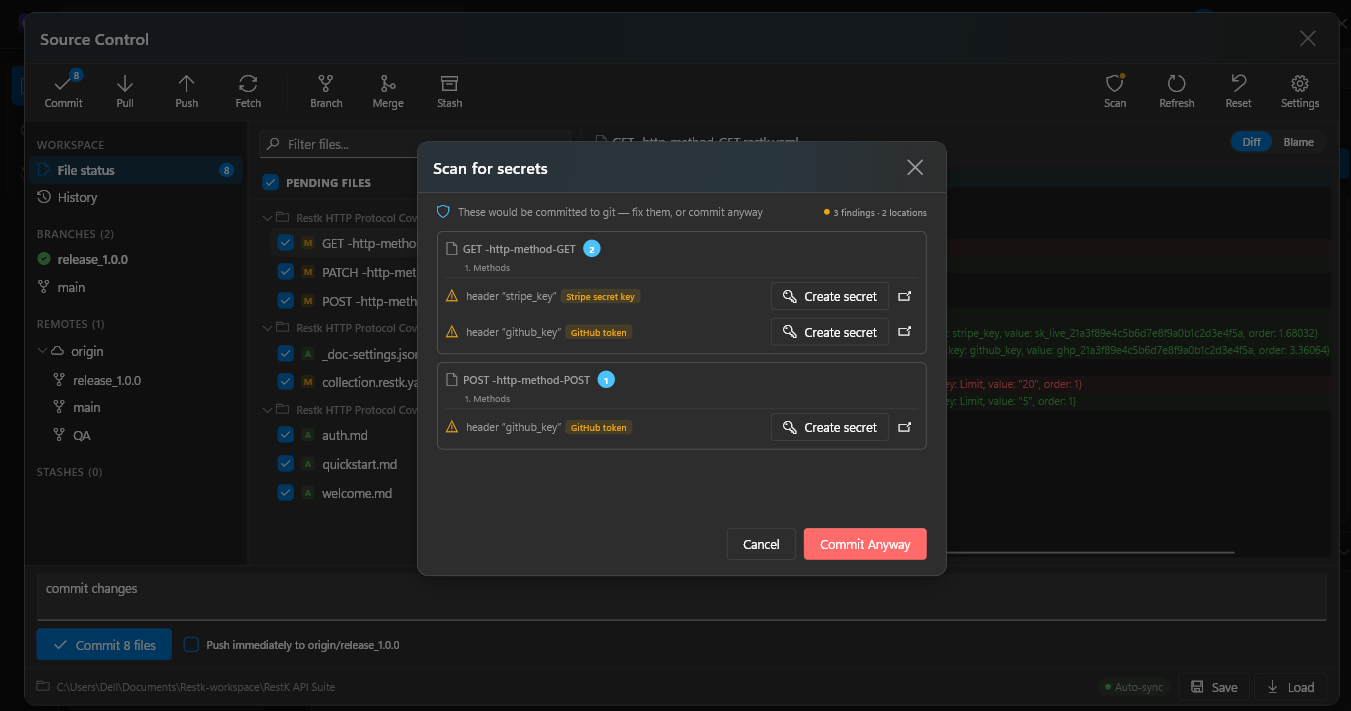Enable Push immediately to origin/release_1.0.0

[191, 645]
